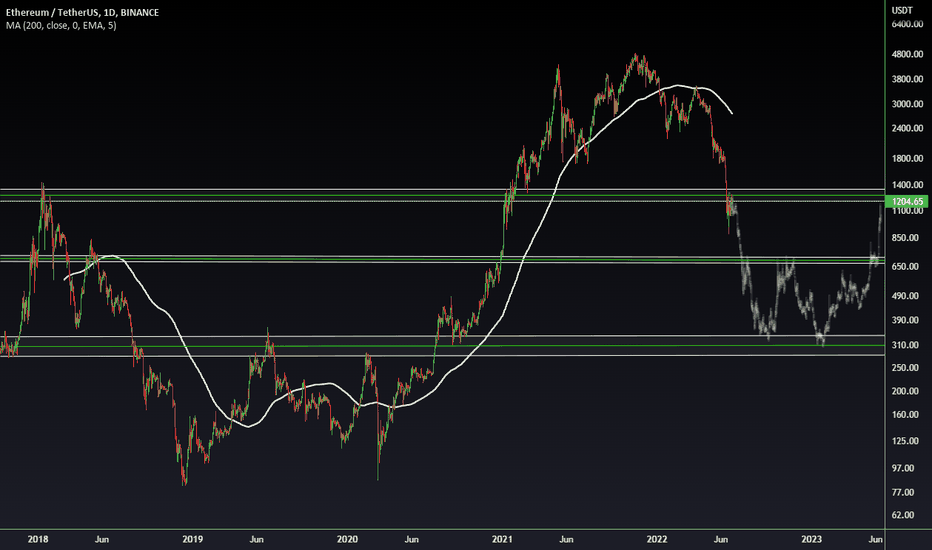The image size is (932, 550).
Task: Click the Jun label between 2019 and 2020
Action: (x=257, y=539)
